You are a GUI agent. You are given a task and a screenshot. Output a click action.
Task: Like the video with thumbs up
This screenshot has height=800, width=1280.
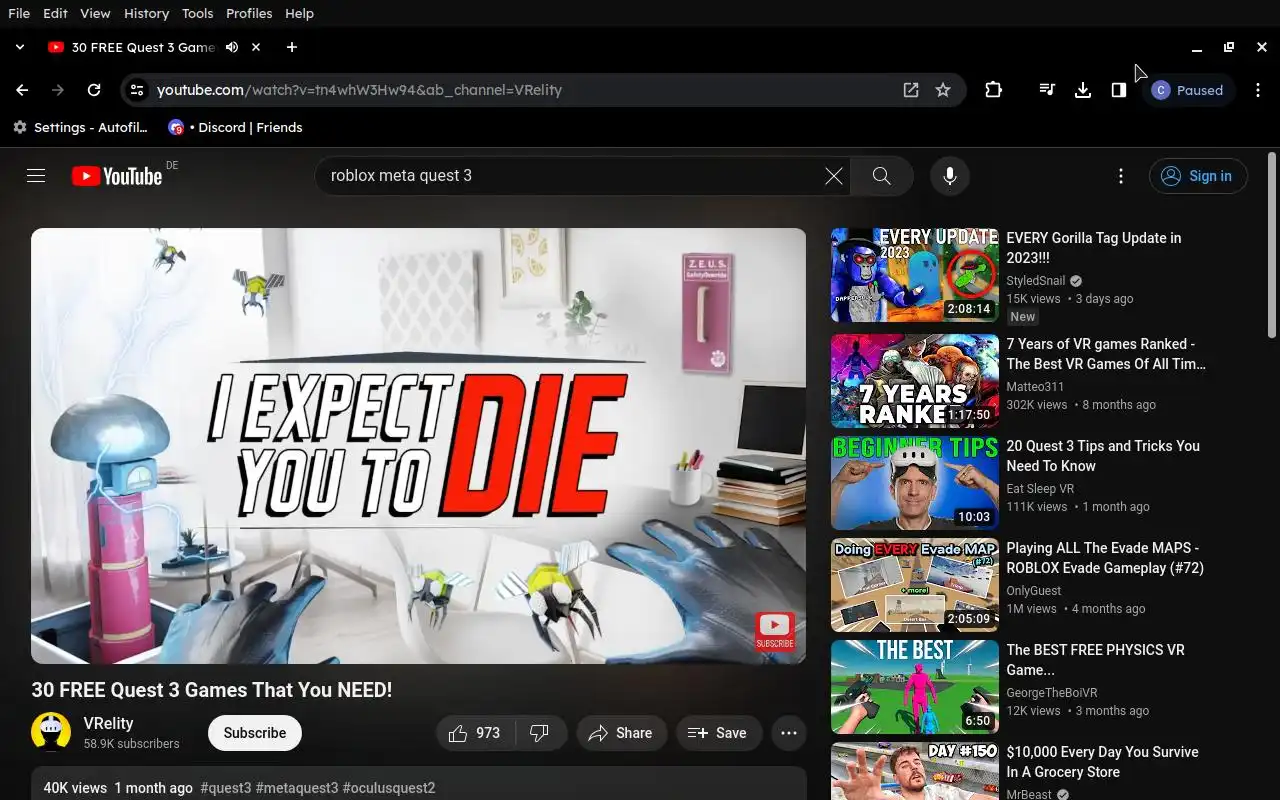pyautogui.click(x=475, y=733)
